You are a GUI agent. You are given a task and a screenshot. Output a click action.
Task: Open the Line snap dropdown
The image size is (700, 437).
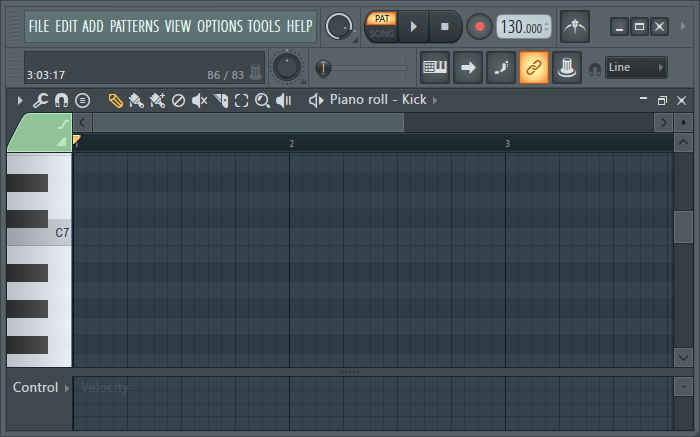(x=636, y=67)
